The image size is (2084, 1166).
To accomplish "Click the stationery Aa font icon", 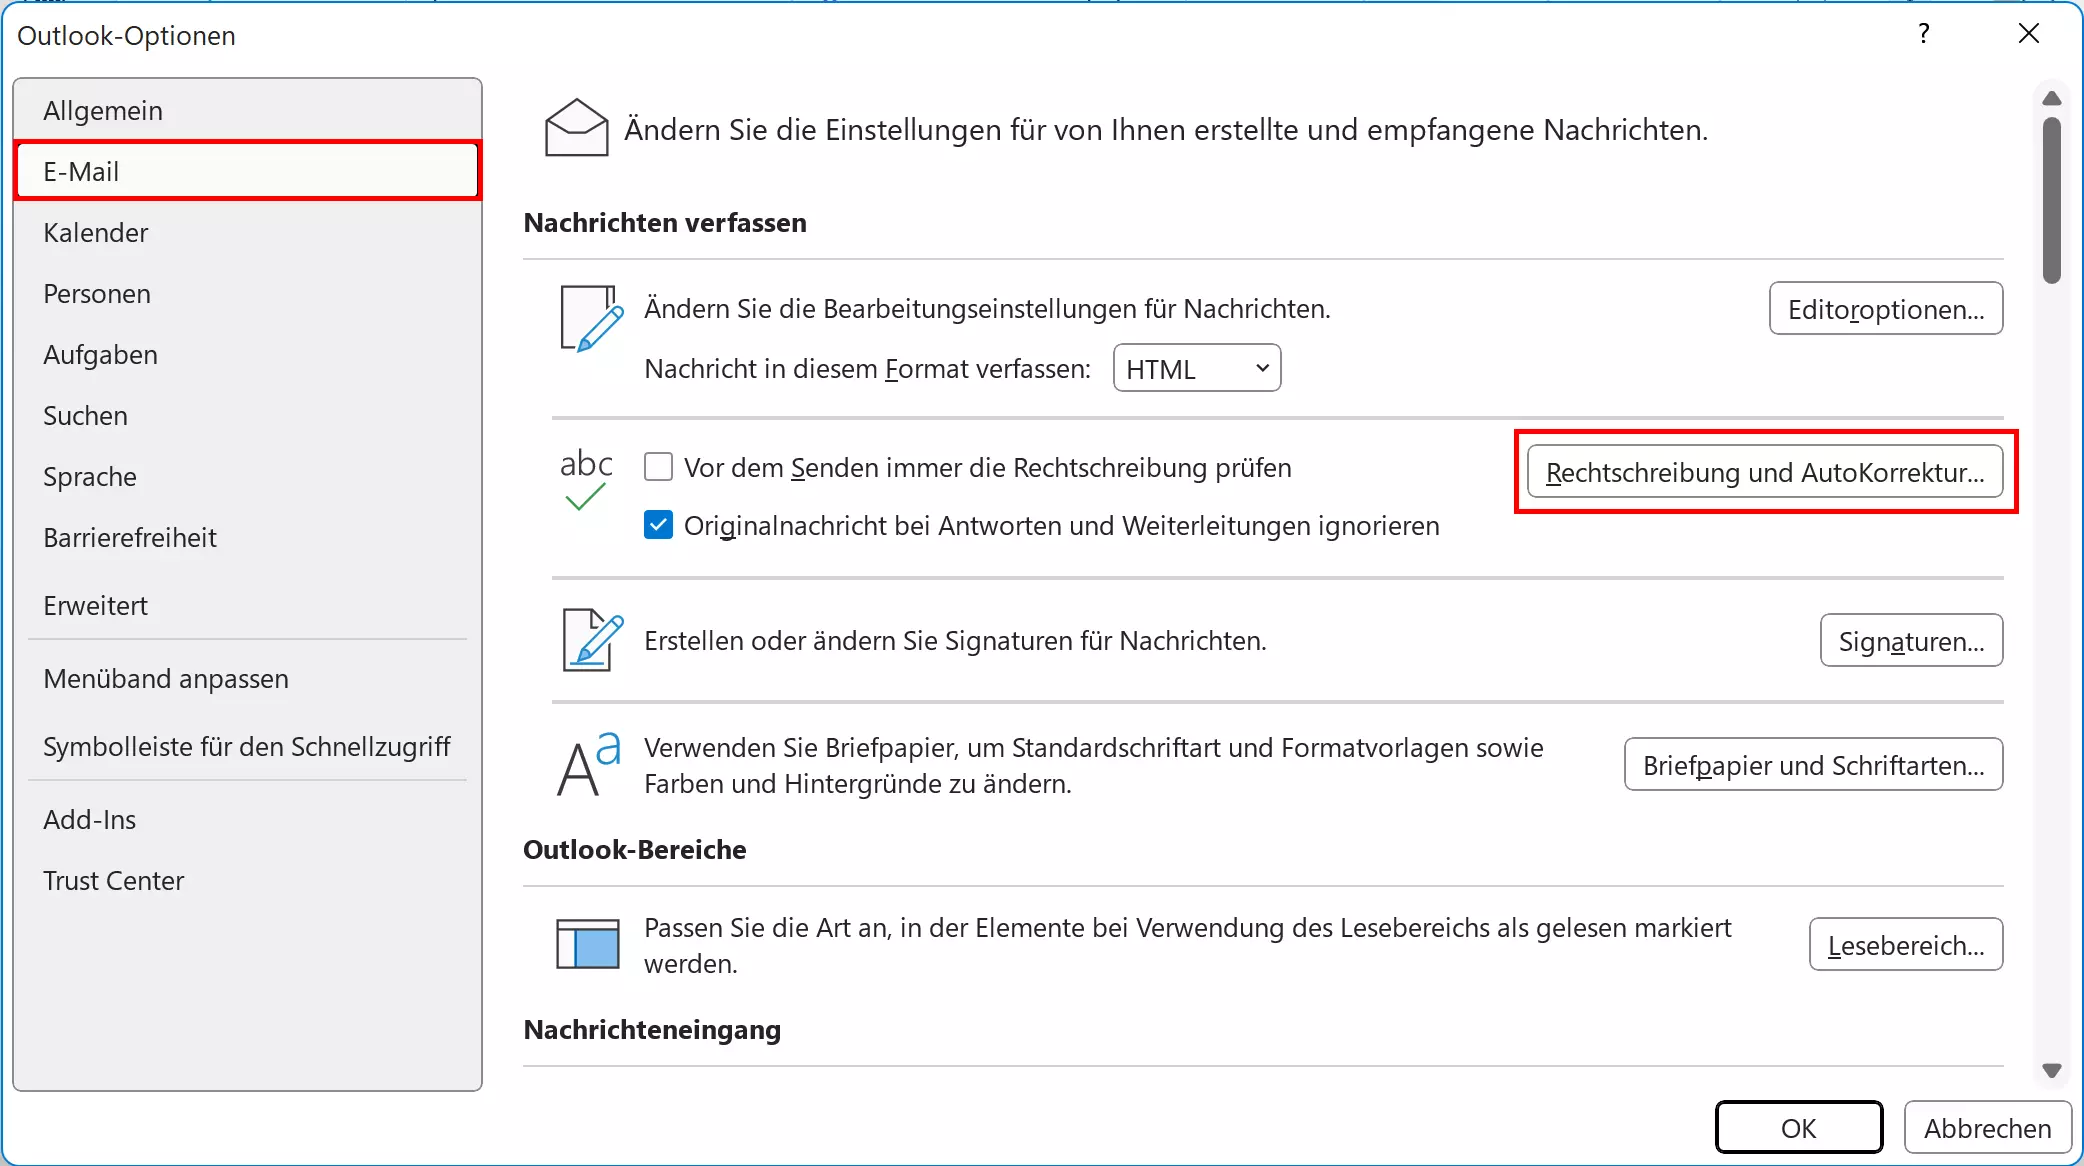I will [x=589, y=764].
